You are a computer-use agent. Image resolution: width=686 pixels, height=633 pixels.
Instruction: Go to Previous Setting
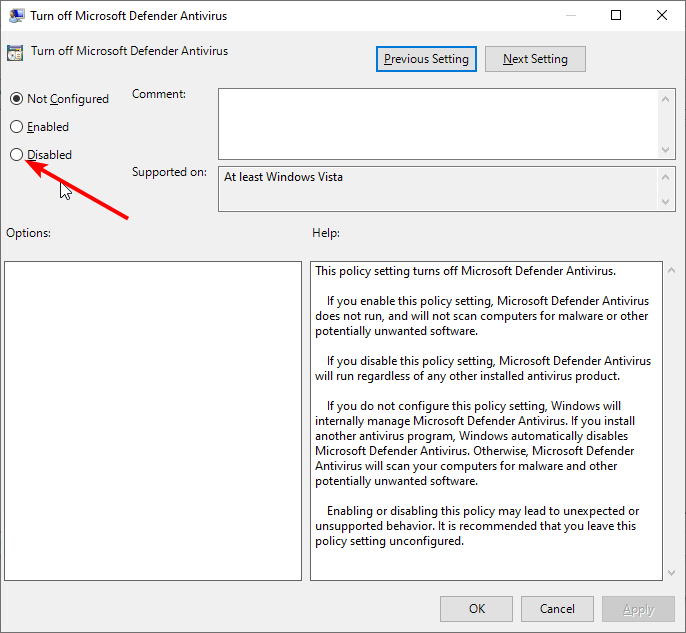pos(426,59)
